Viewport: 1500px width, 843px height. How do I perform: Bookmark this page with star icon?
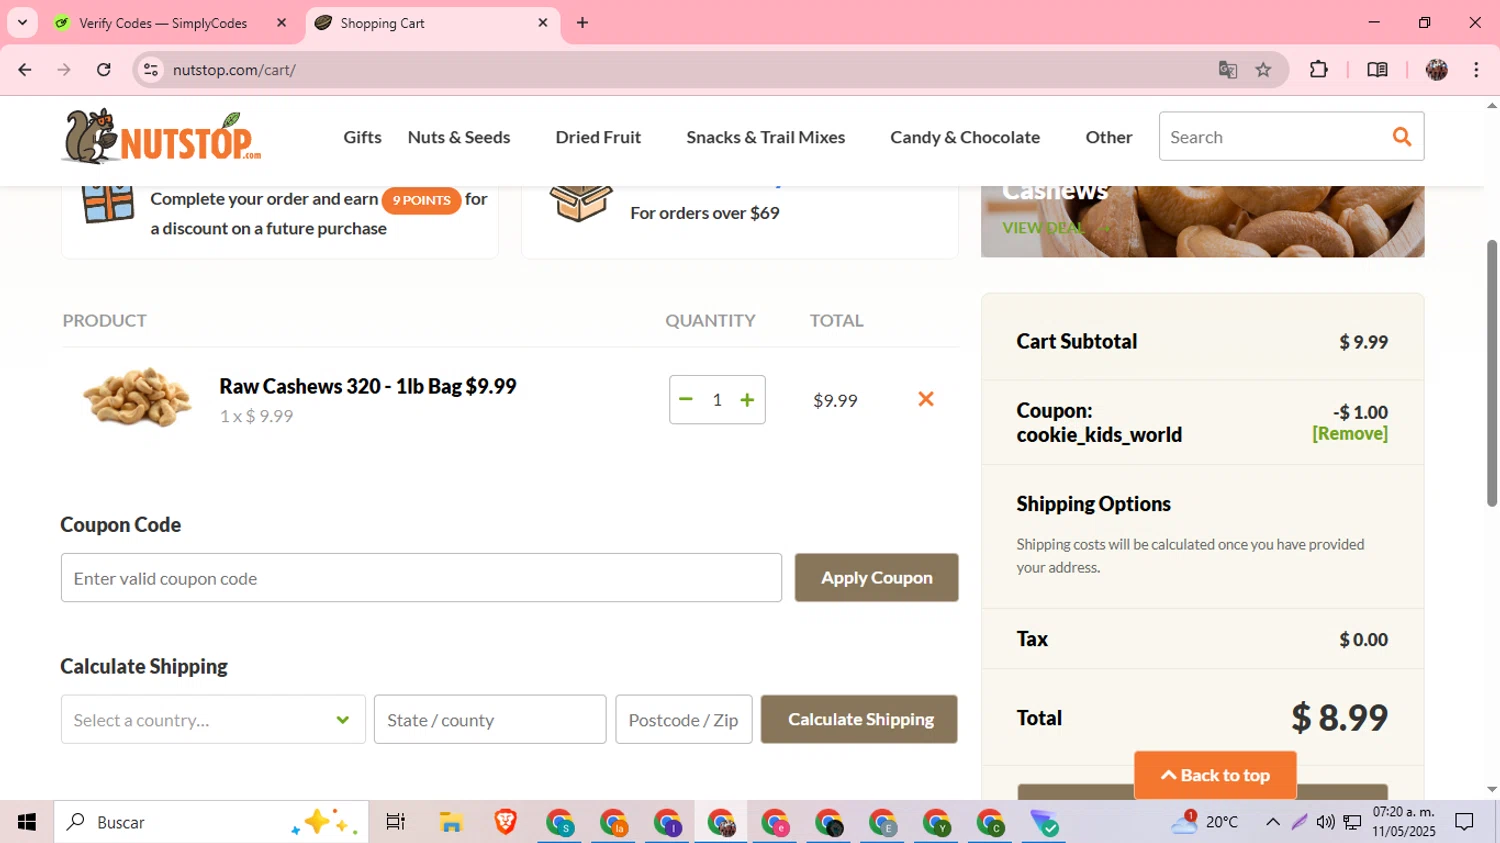click(1264, 70)
